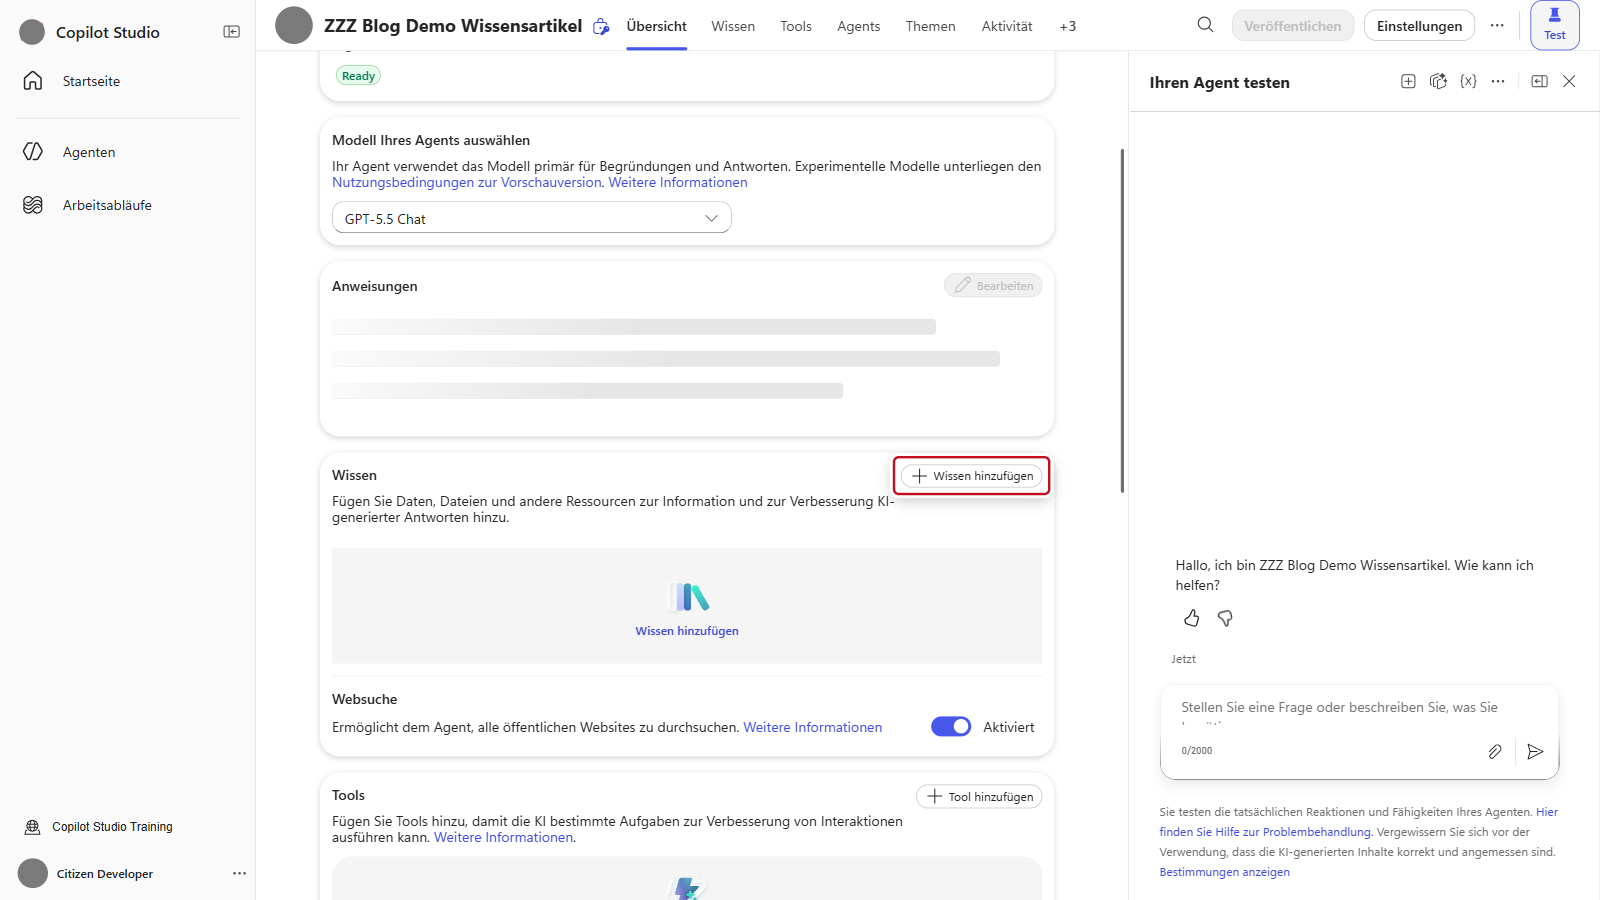Click the thumbs down feedback icon
Viewport: 1600px width, 900px height.
coord(1225,618)
